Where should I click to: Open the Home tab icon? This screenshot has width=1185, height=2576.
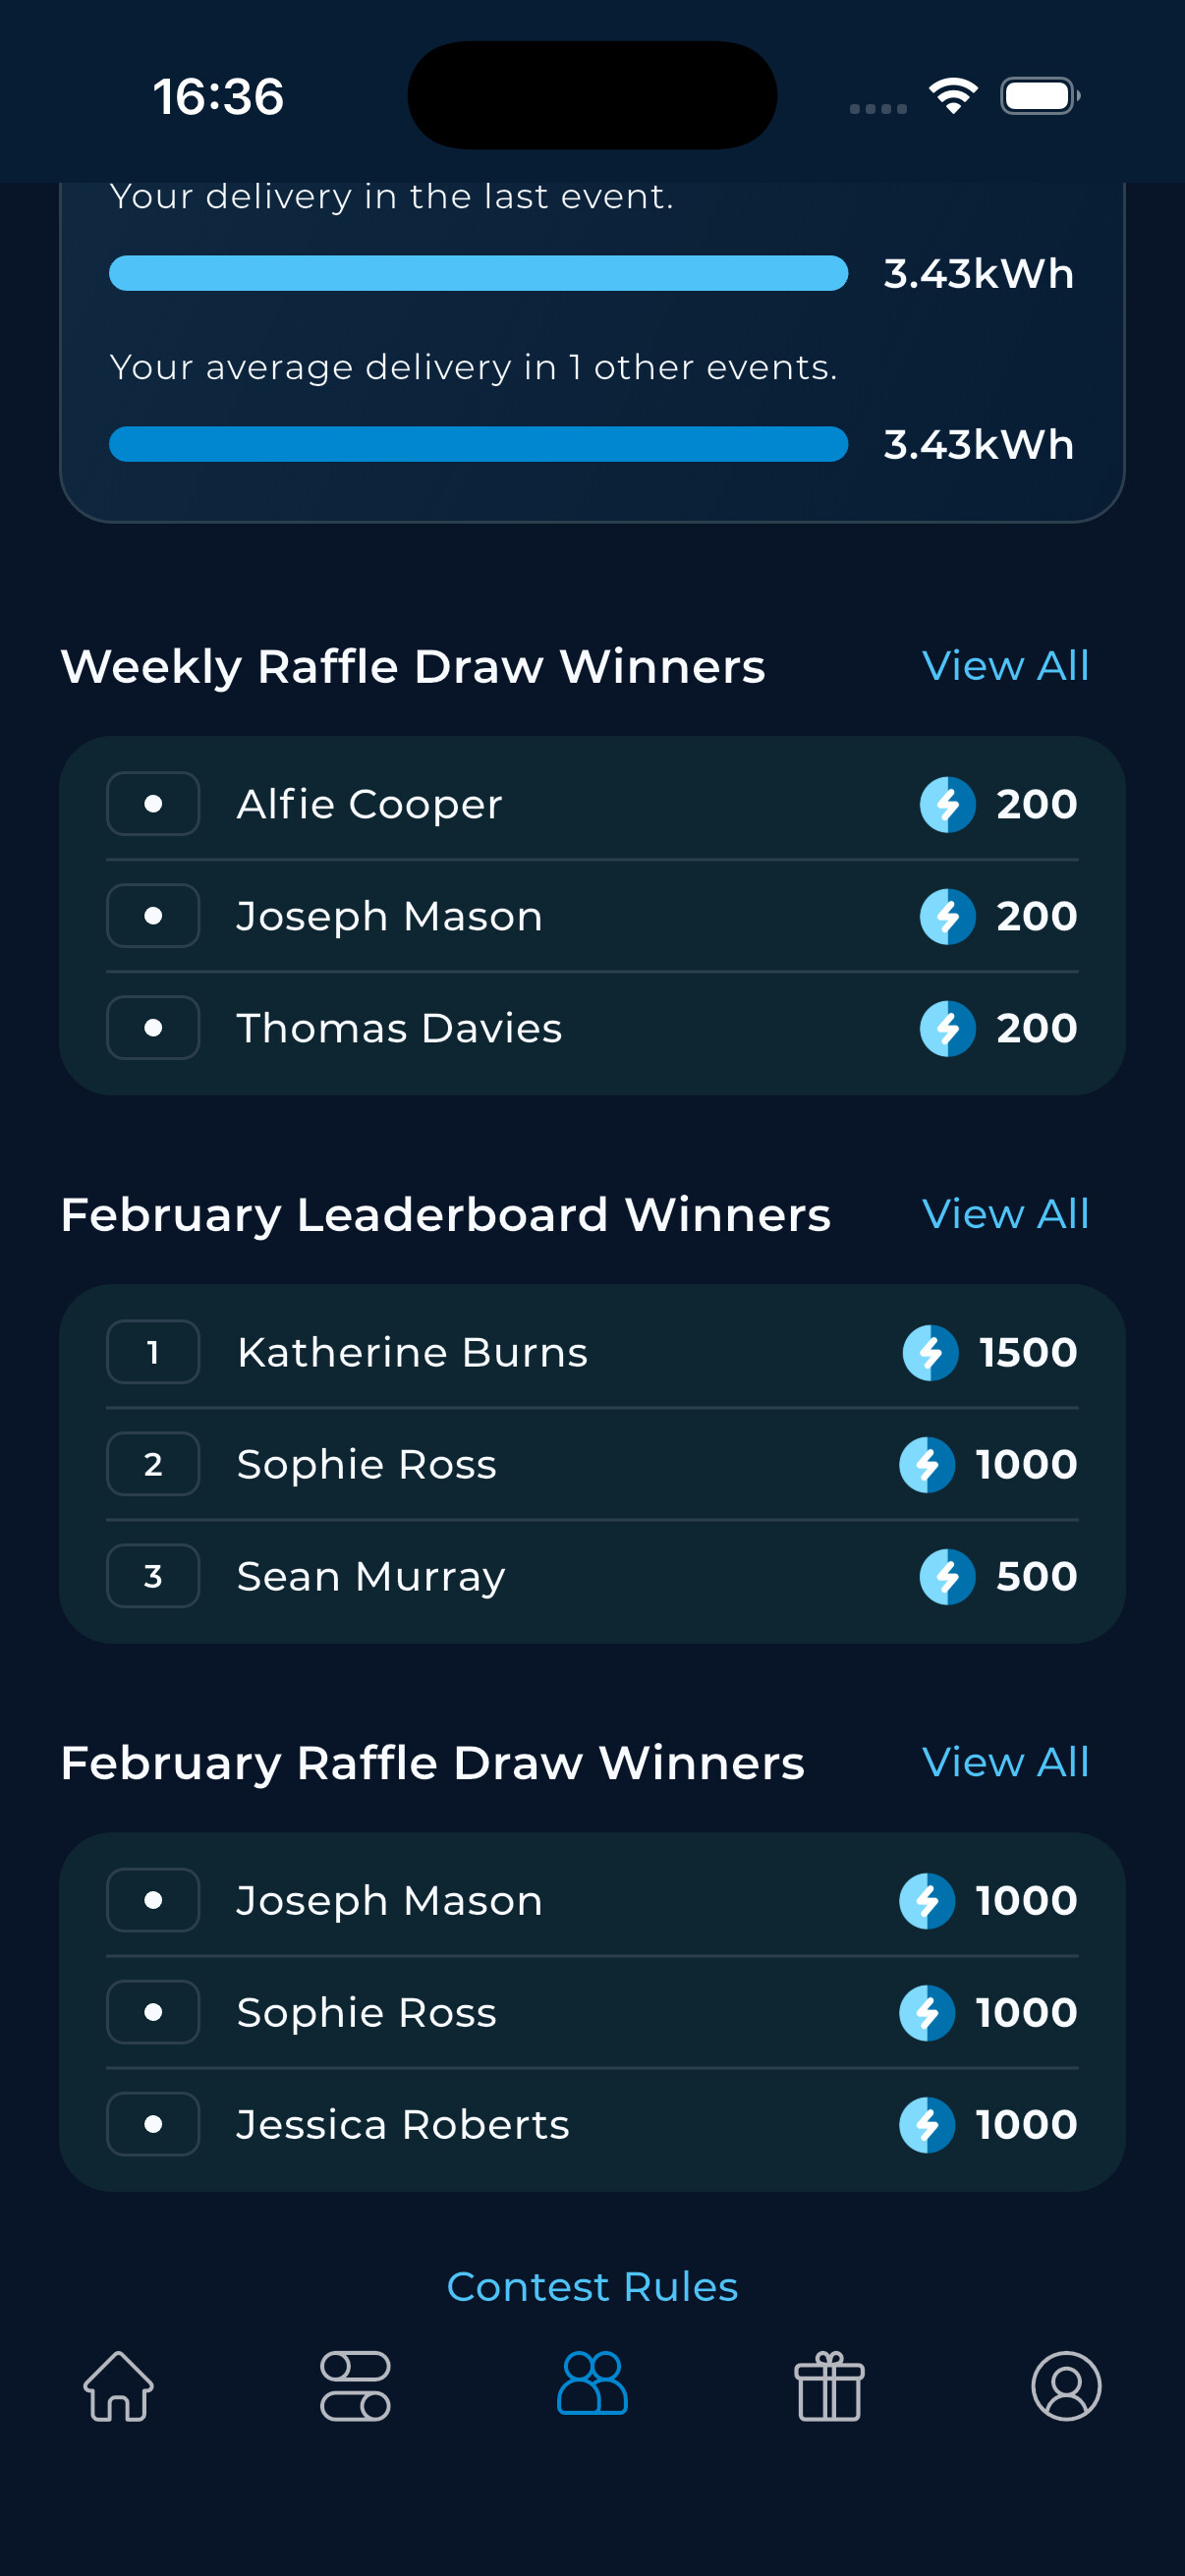[x=118, y=2386]
